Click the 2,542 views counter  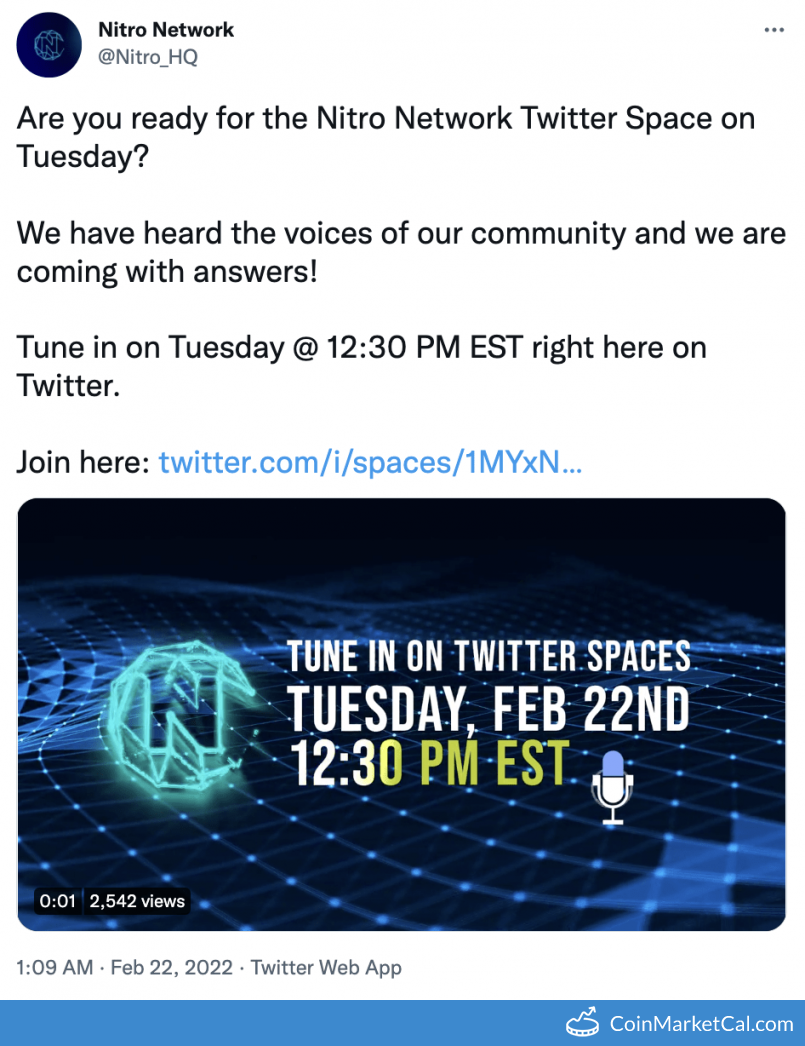click(x=137, y=901)
